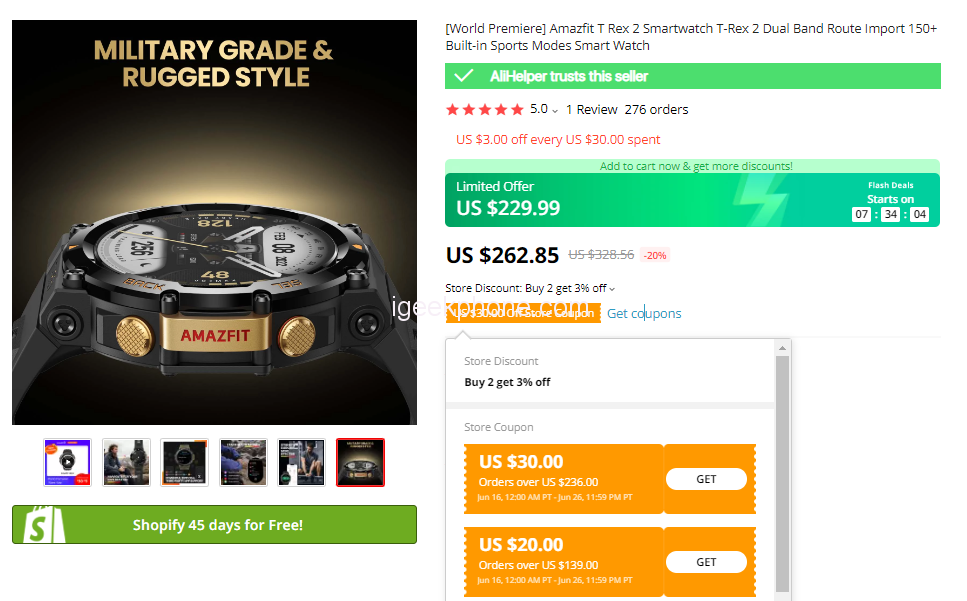Screen dimensions: 967x601
Task: Get the US $20.00 store coupon
Action: tap(706, 562)
